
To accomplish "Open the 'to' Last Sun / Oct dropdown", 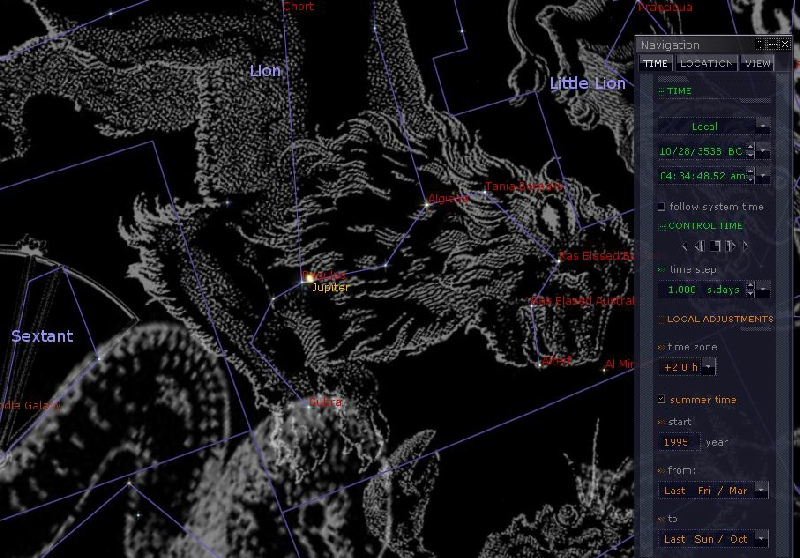I will click(761, 539).
